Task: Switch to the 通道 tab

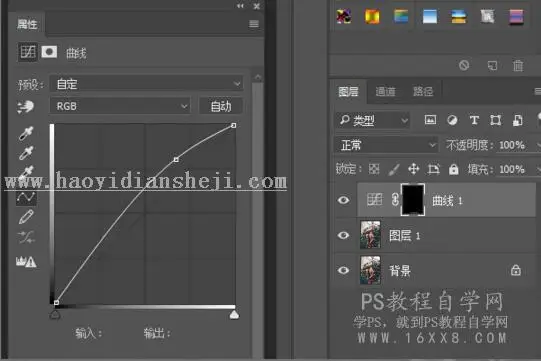Action: (385, 92)
